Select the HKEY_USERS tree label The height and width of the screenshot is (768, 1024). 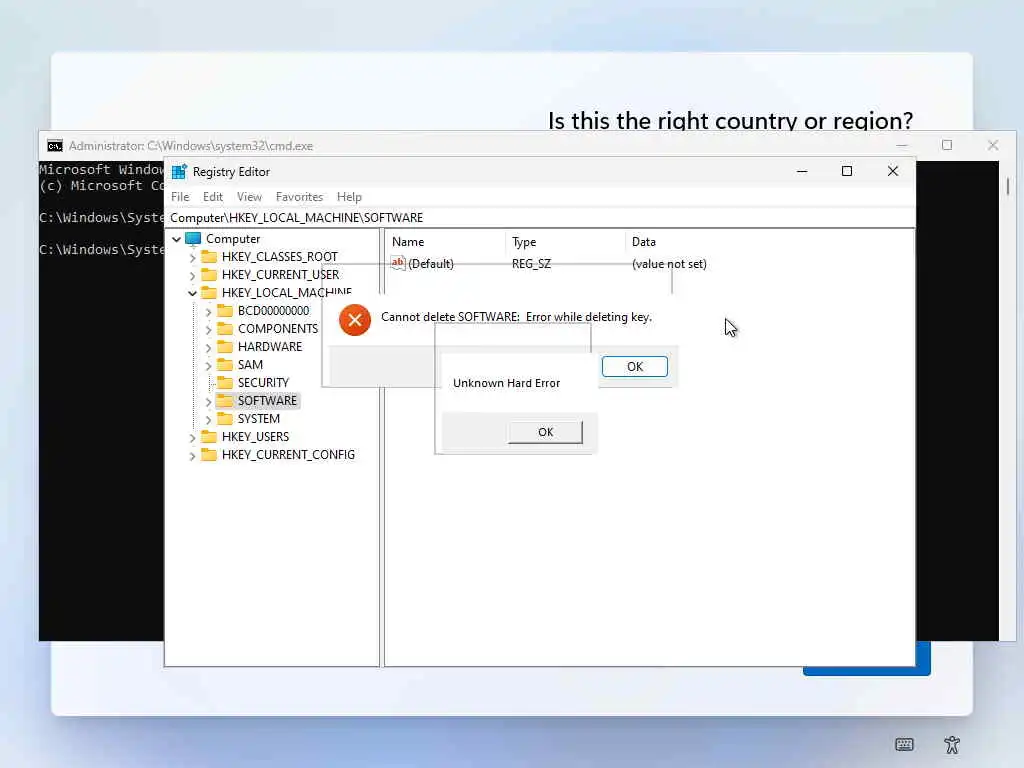[x=255, y=436]
